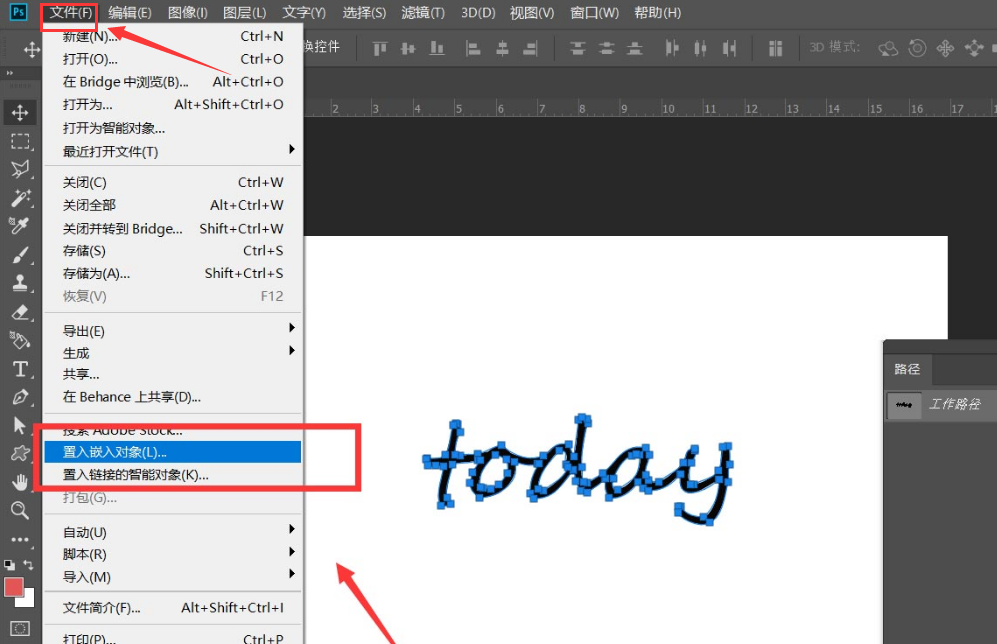Image resolution: width=997 pixels, height=644 pixels.
Task: Swap foreground and background colors
Action: [28, 564]
